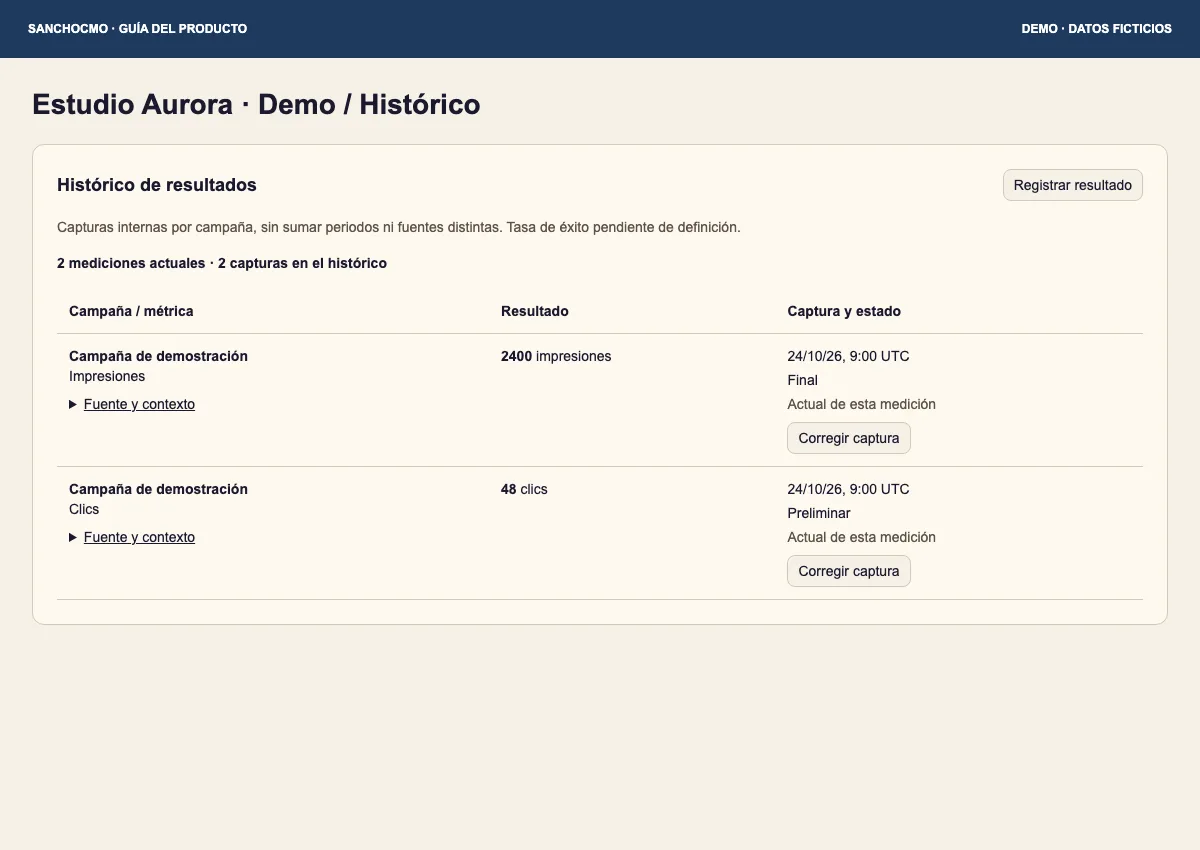Click 'Campaña de demostración' in the Clics row

158,489
